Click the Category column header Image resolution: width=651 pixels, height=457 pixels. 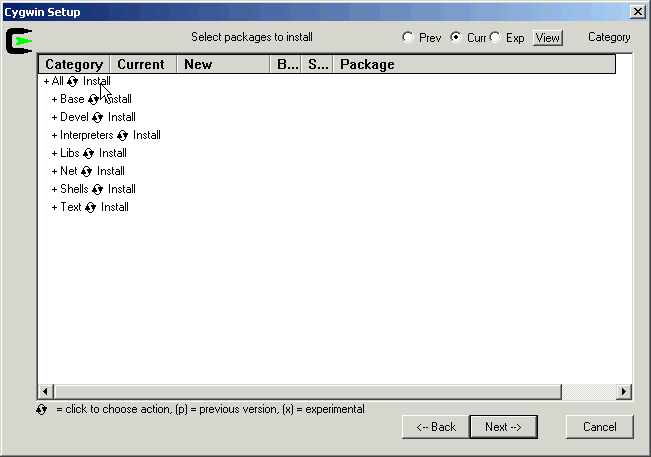click(74, 64)
